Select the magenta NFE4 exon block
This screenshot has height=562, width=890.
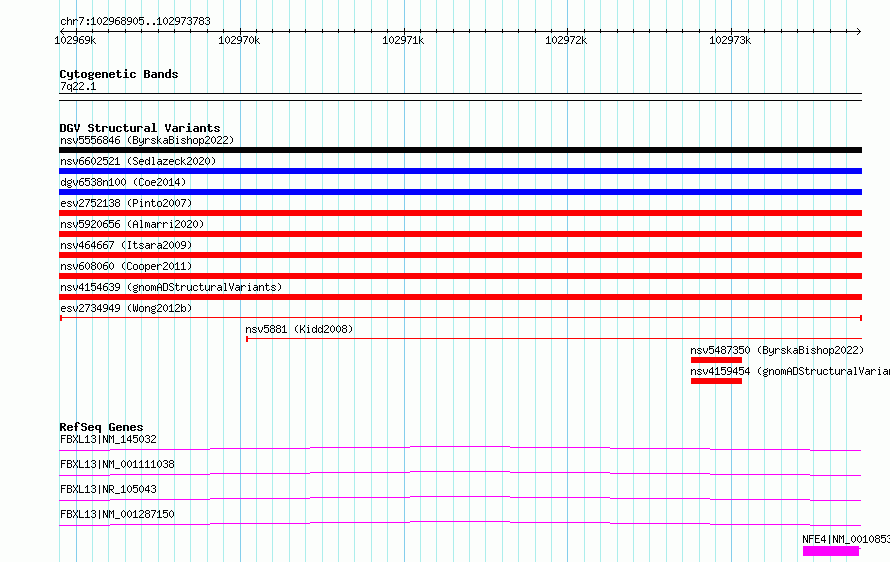click(831, 551)
